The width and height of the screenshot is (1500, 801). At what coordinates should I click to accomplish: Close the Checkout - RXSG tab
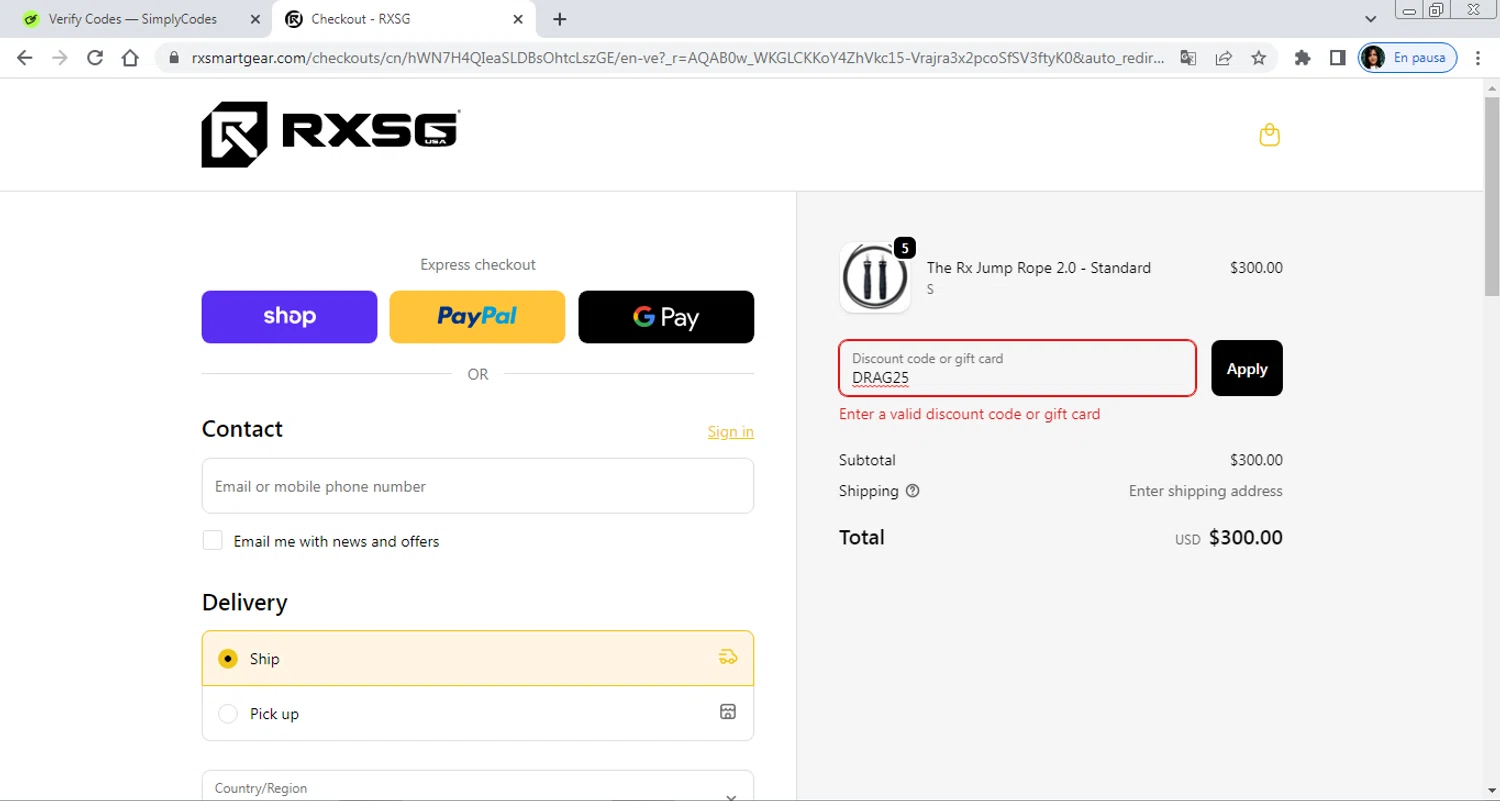pos(518,19)
